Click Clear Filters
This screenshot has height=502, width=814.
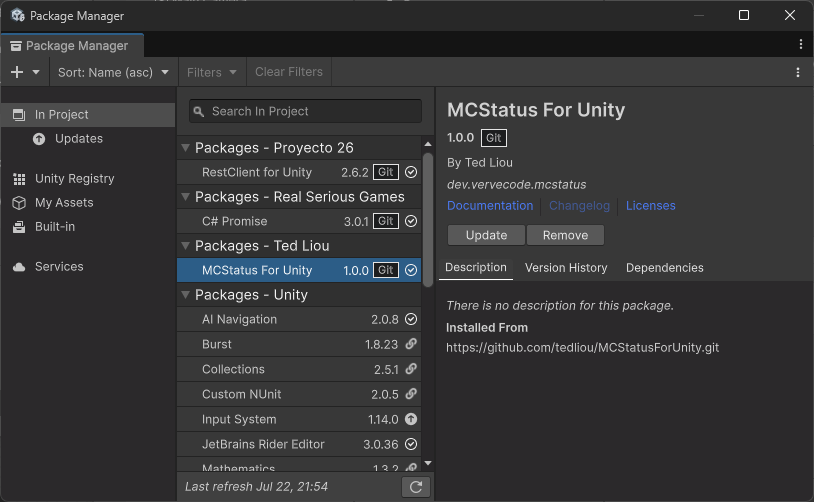[289, 72]
